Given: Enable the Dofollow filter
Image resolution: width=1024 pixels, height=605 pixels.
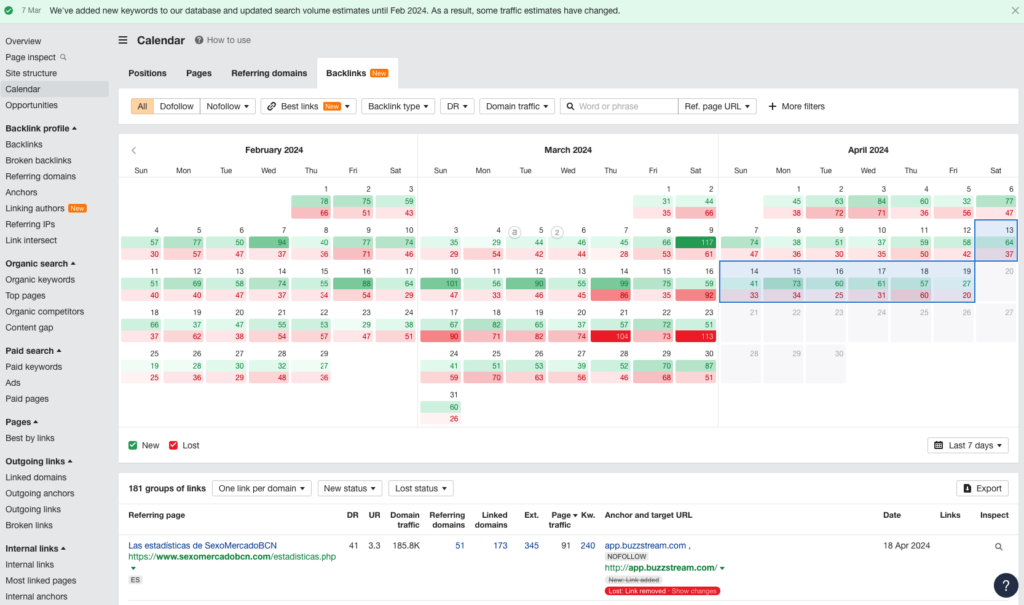Looking at the screenshot, I should (176, 105).
